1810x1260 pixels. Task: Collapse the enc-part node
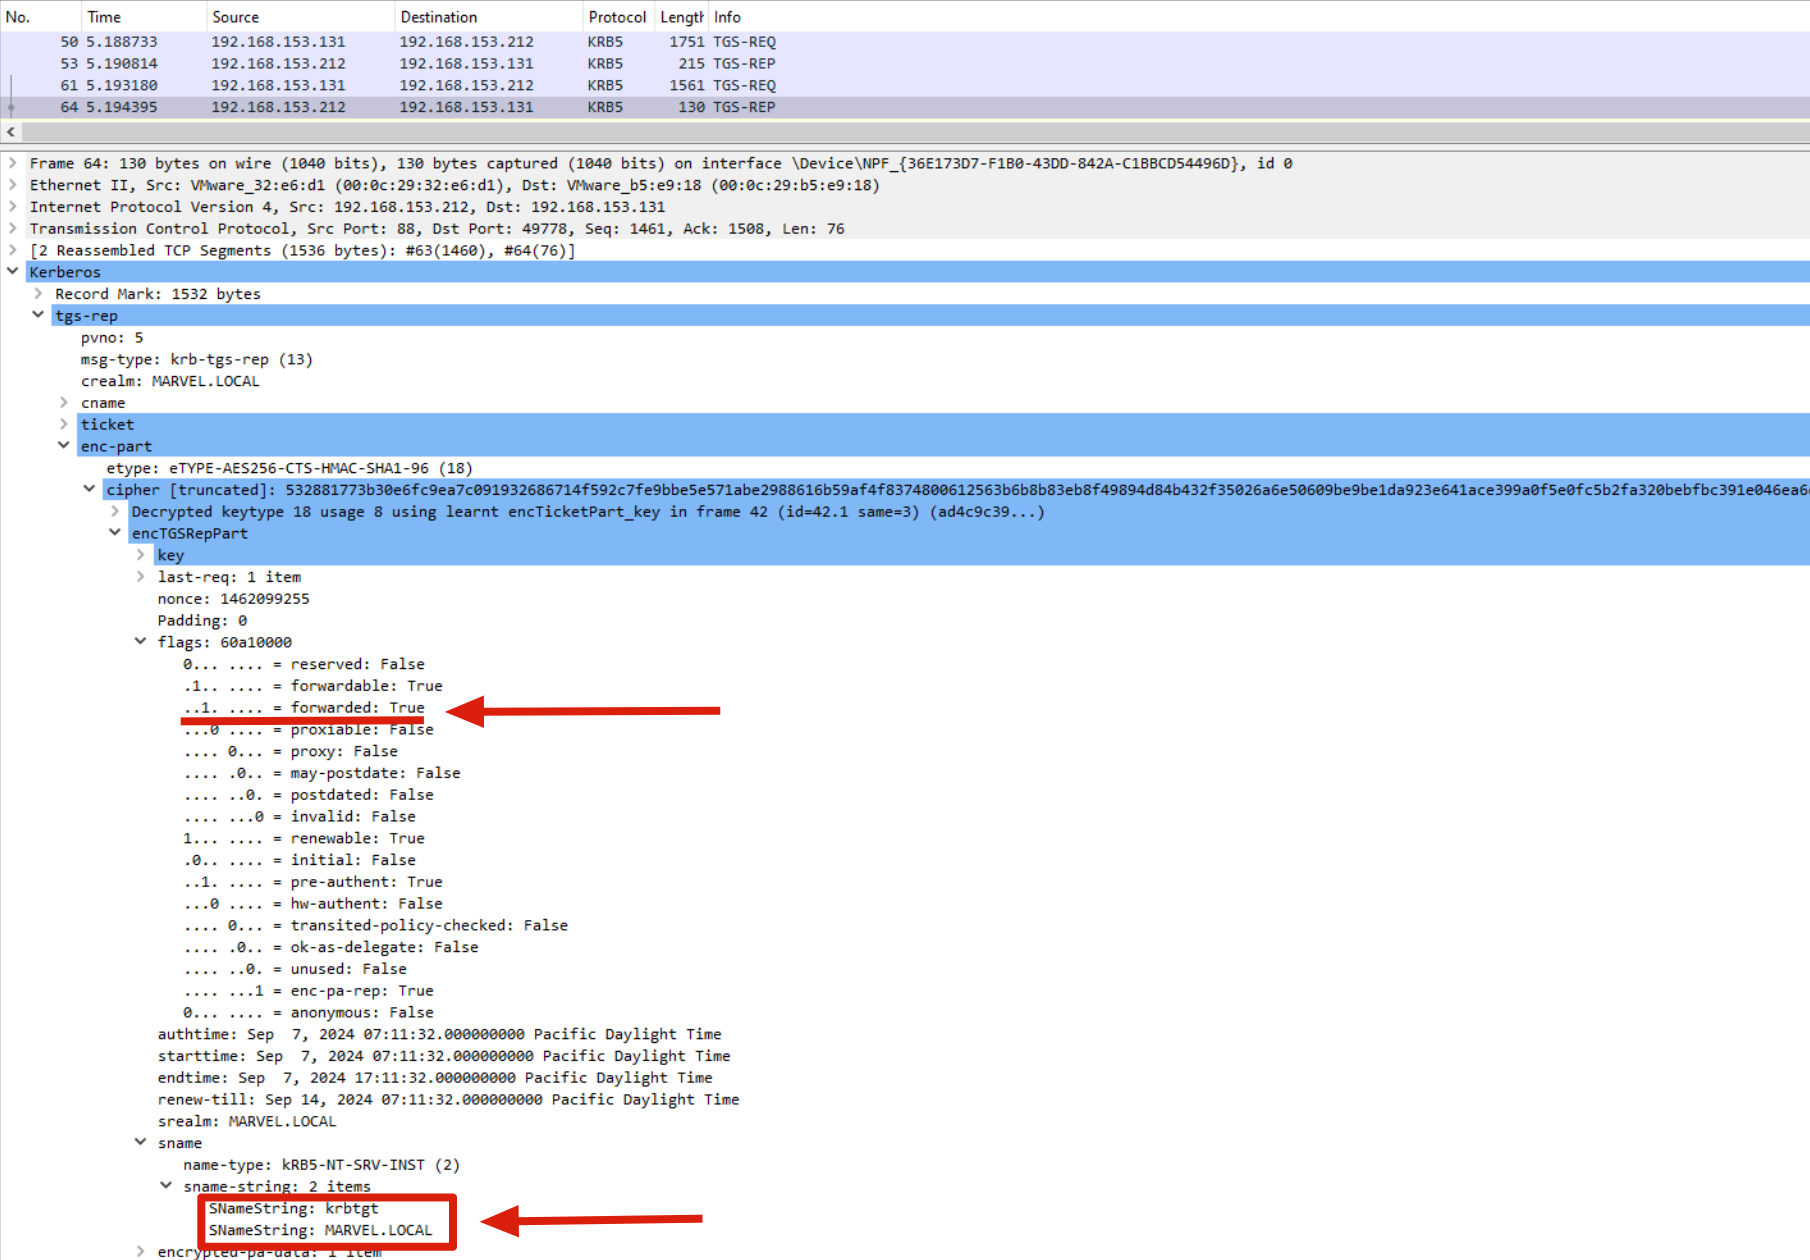tap(64, 446)
